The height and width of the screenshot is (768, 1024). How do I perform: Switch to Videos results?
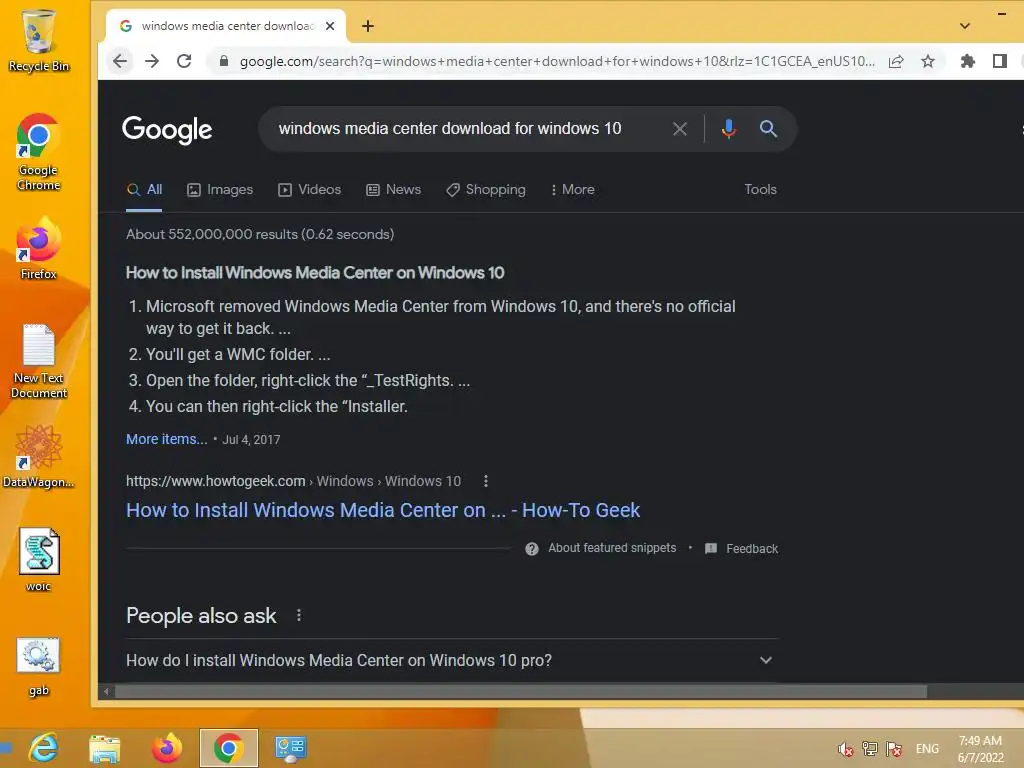(310, 189)
